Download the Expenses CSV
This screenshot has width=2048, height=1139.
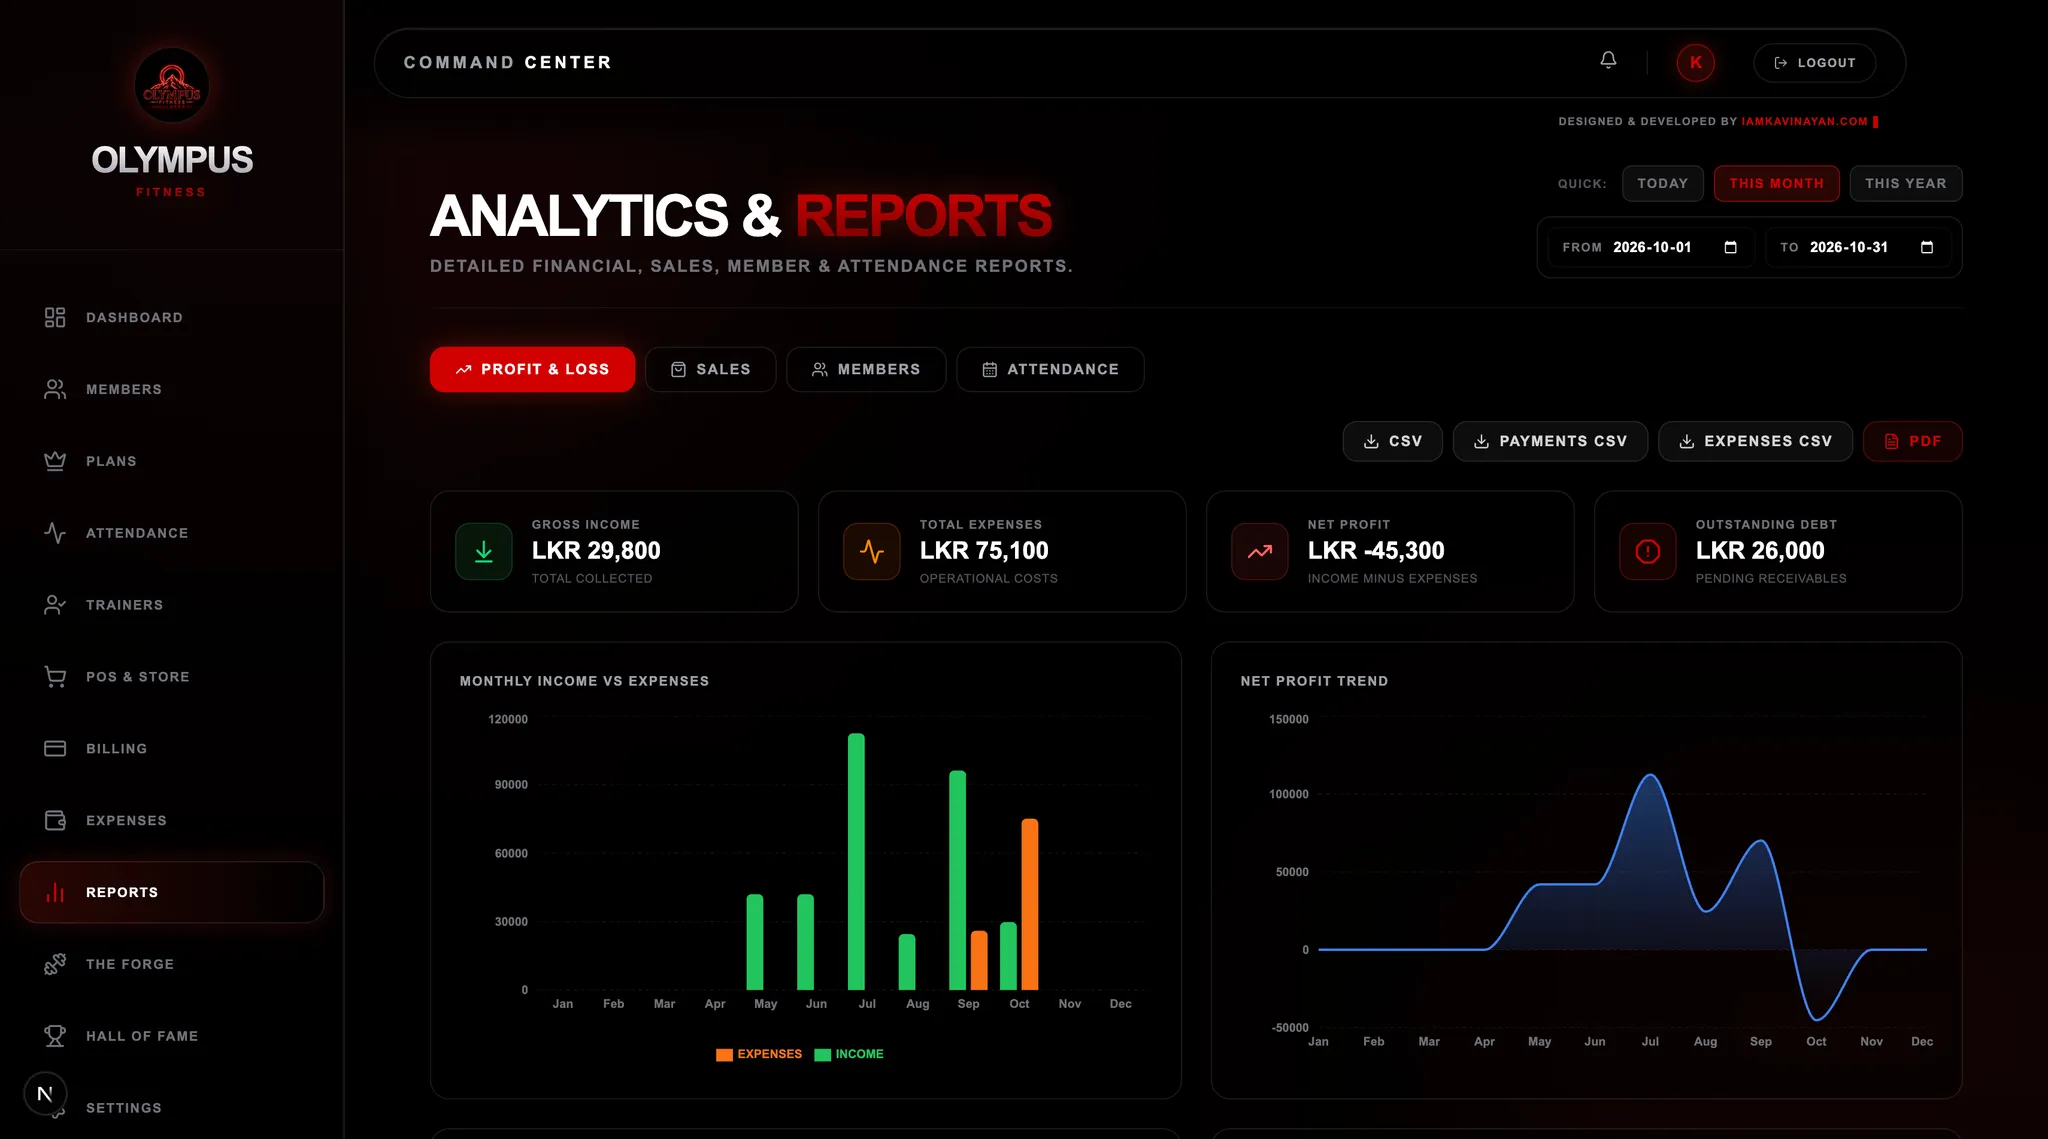pyautogui.click(x=1755, y=441)
